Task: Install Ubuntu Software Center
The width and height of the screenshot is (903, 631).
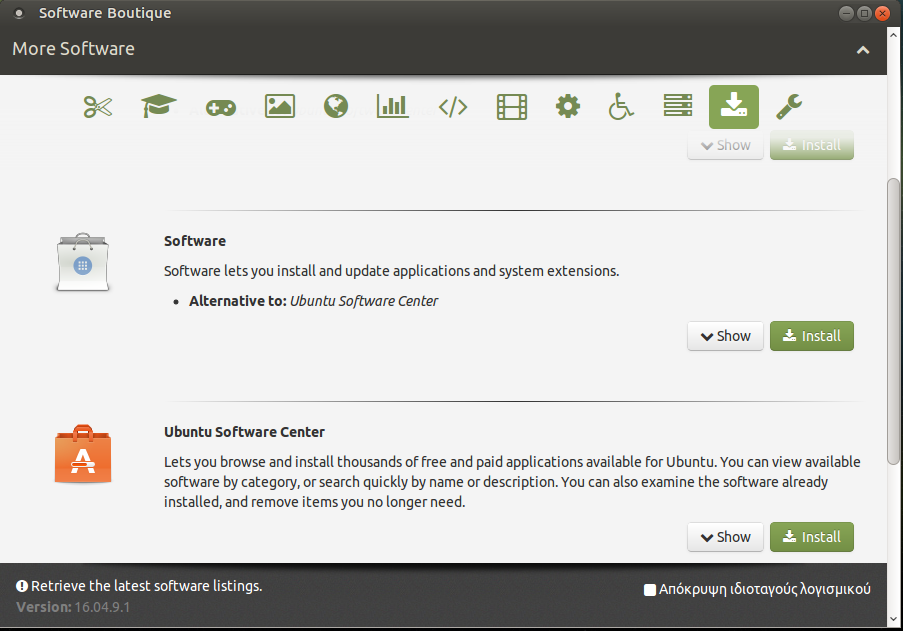Action: (x=811, y=537)
